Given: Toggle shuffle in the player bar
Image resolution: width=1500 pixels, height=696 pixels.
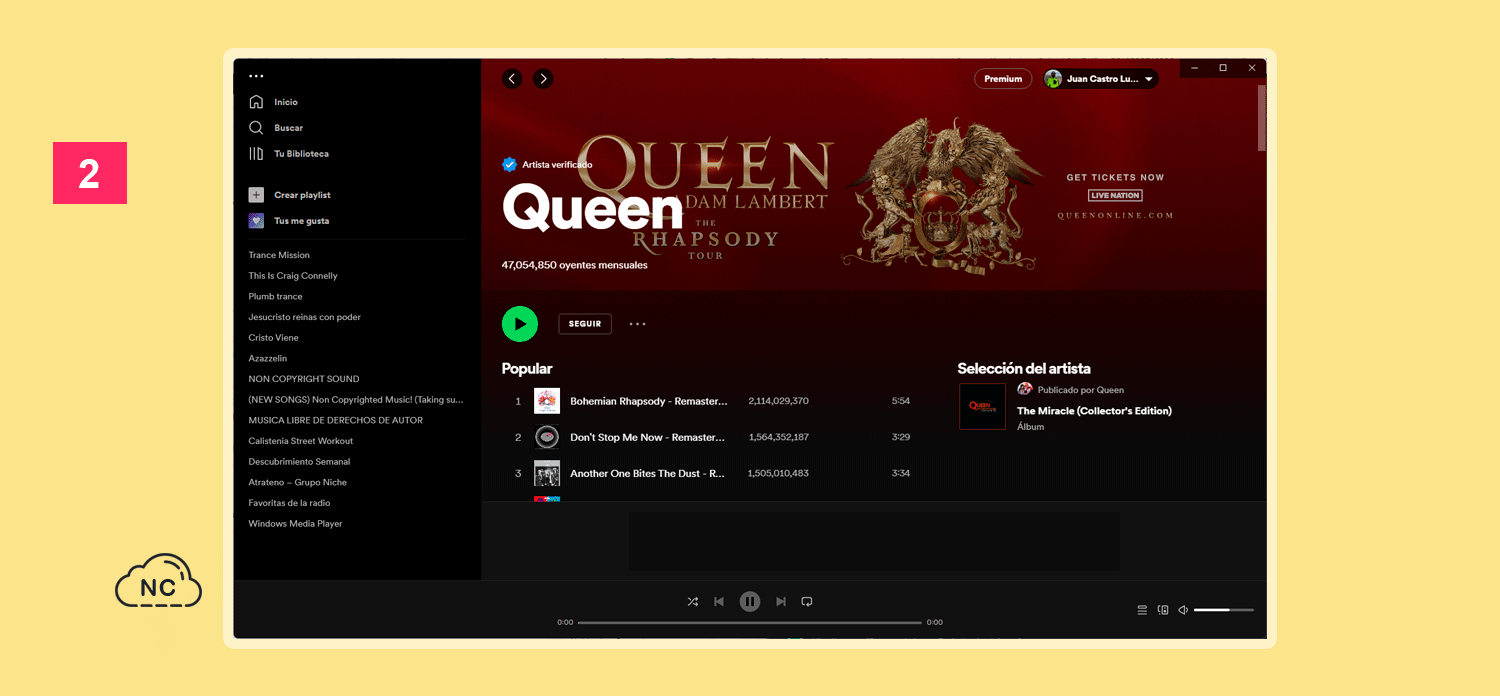Looking at the screenshot, I should (x=693, y=601).
